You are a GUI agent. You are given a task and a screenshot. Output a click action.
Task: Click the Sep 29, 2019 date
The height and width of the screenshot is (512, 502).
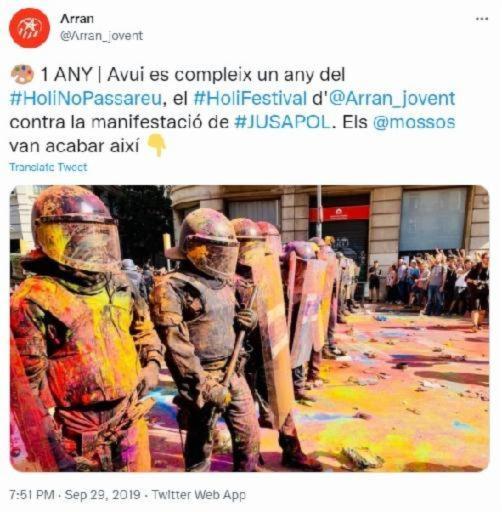point(102,494)
